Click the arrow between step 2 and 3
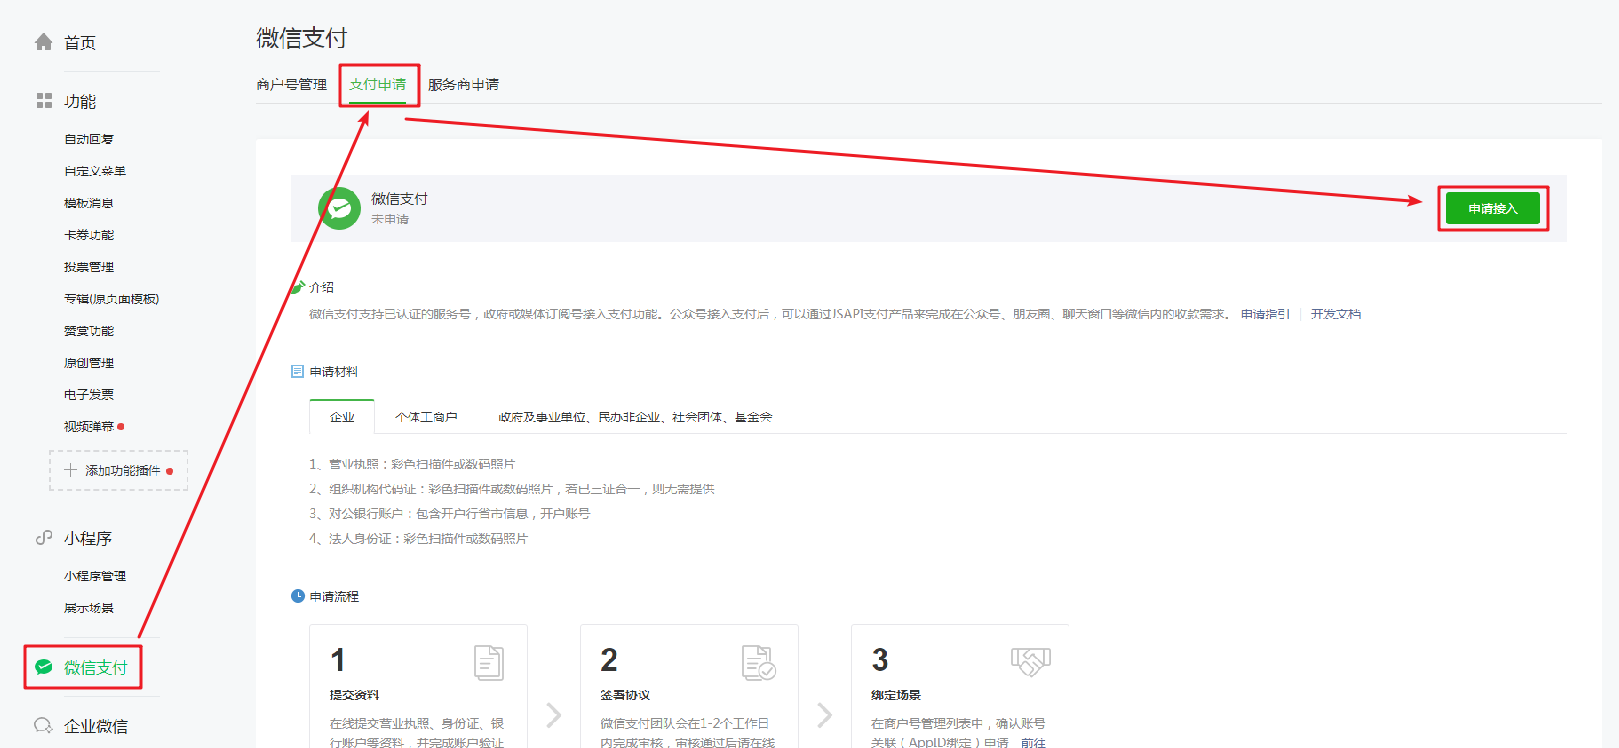The image size is (1619, 748). coord(825,715)
